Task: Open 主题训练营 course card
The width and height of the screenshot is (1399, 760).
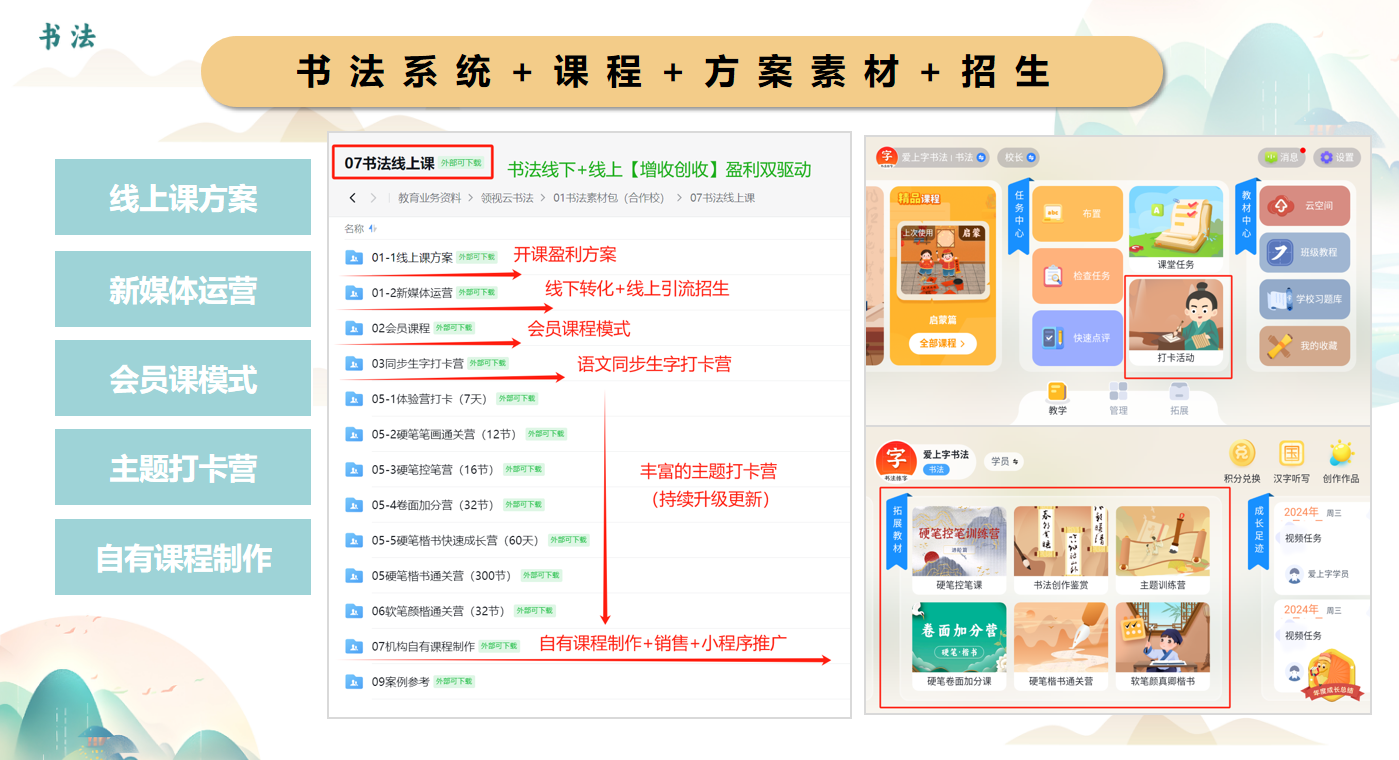Action: [1162, 548]
